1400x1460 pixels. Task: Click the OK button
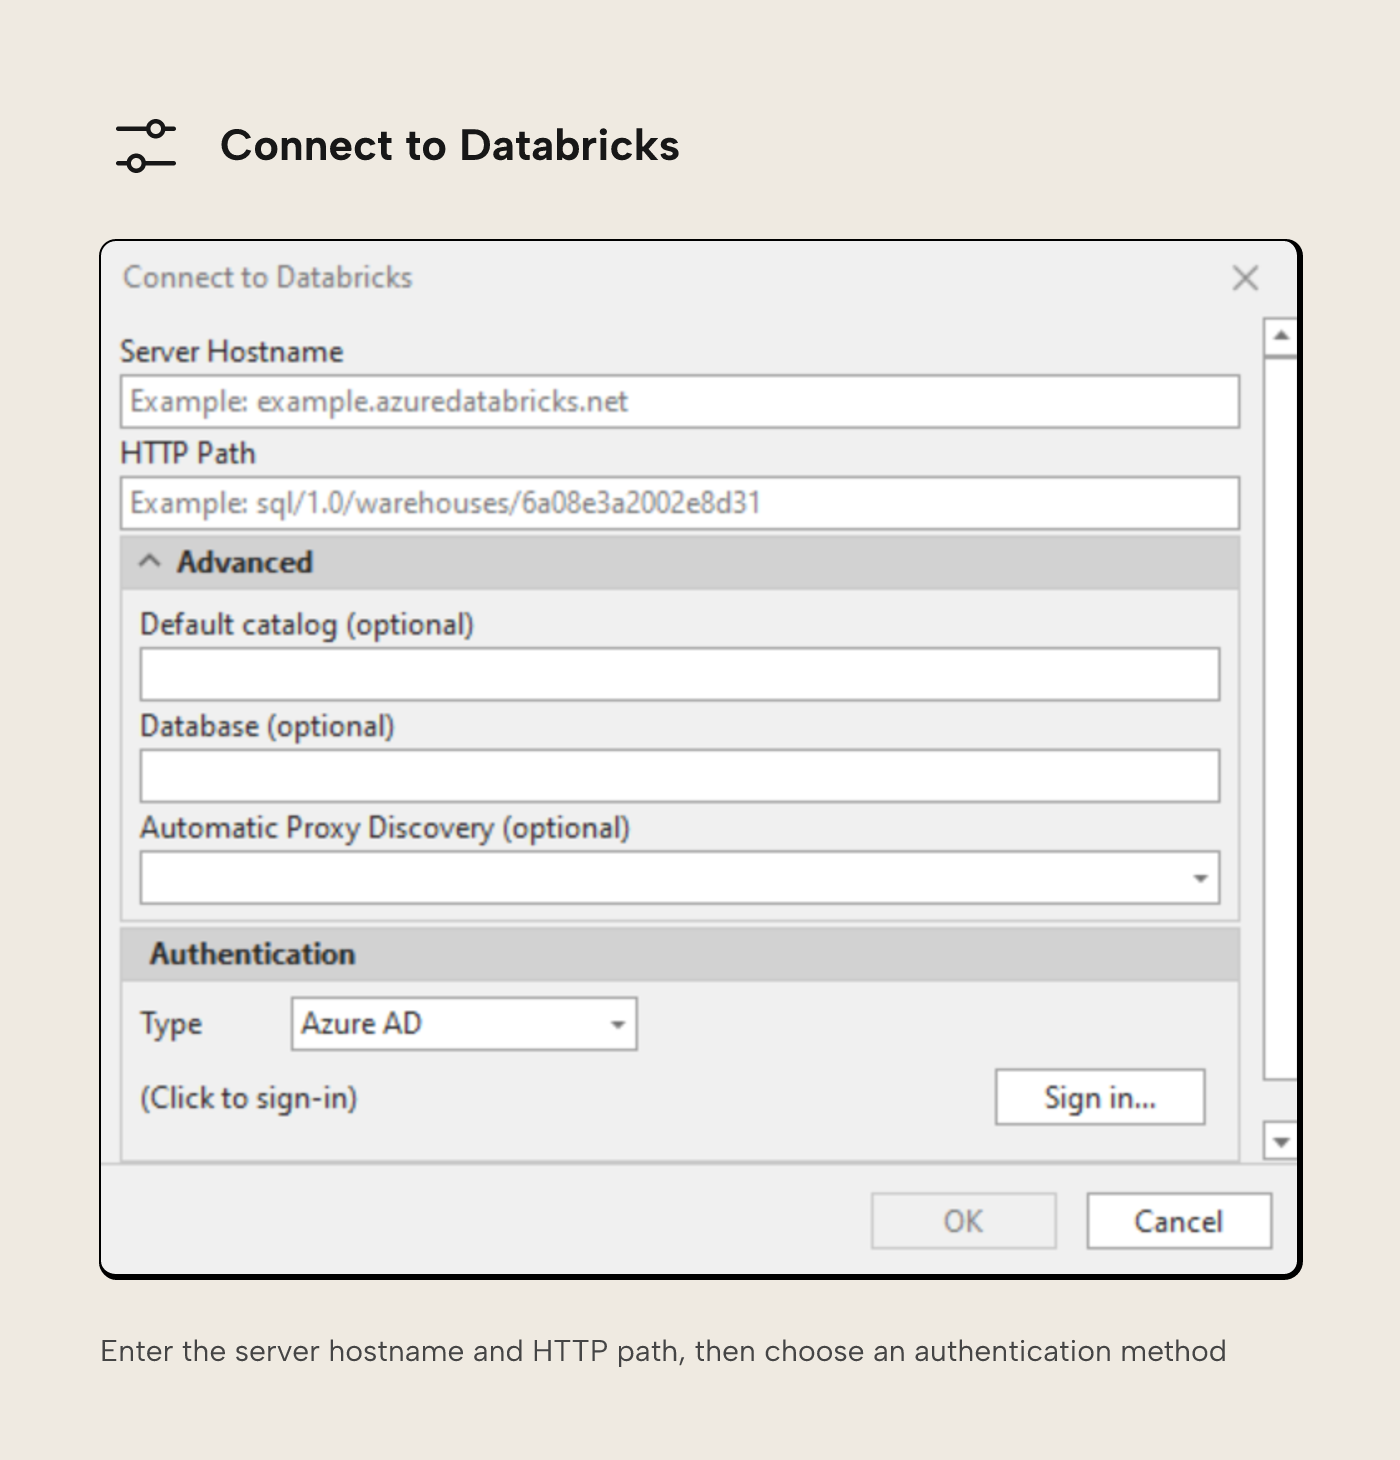[964, 1221]
